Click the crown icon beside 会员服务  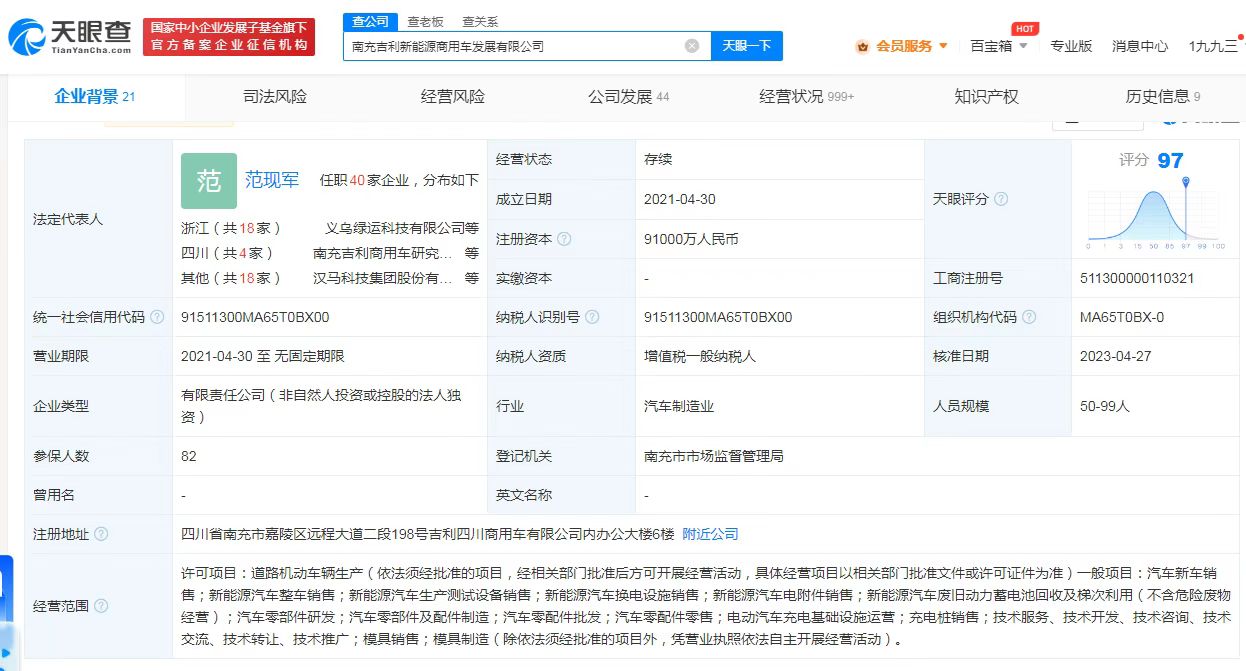[863, 46]
